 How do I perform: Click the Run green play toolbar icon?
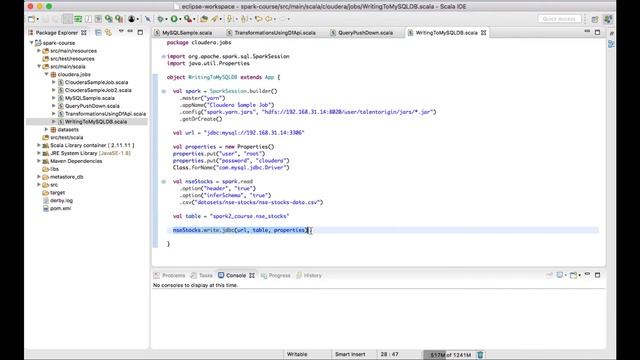tap(174, 19)
